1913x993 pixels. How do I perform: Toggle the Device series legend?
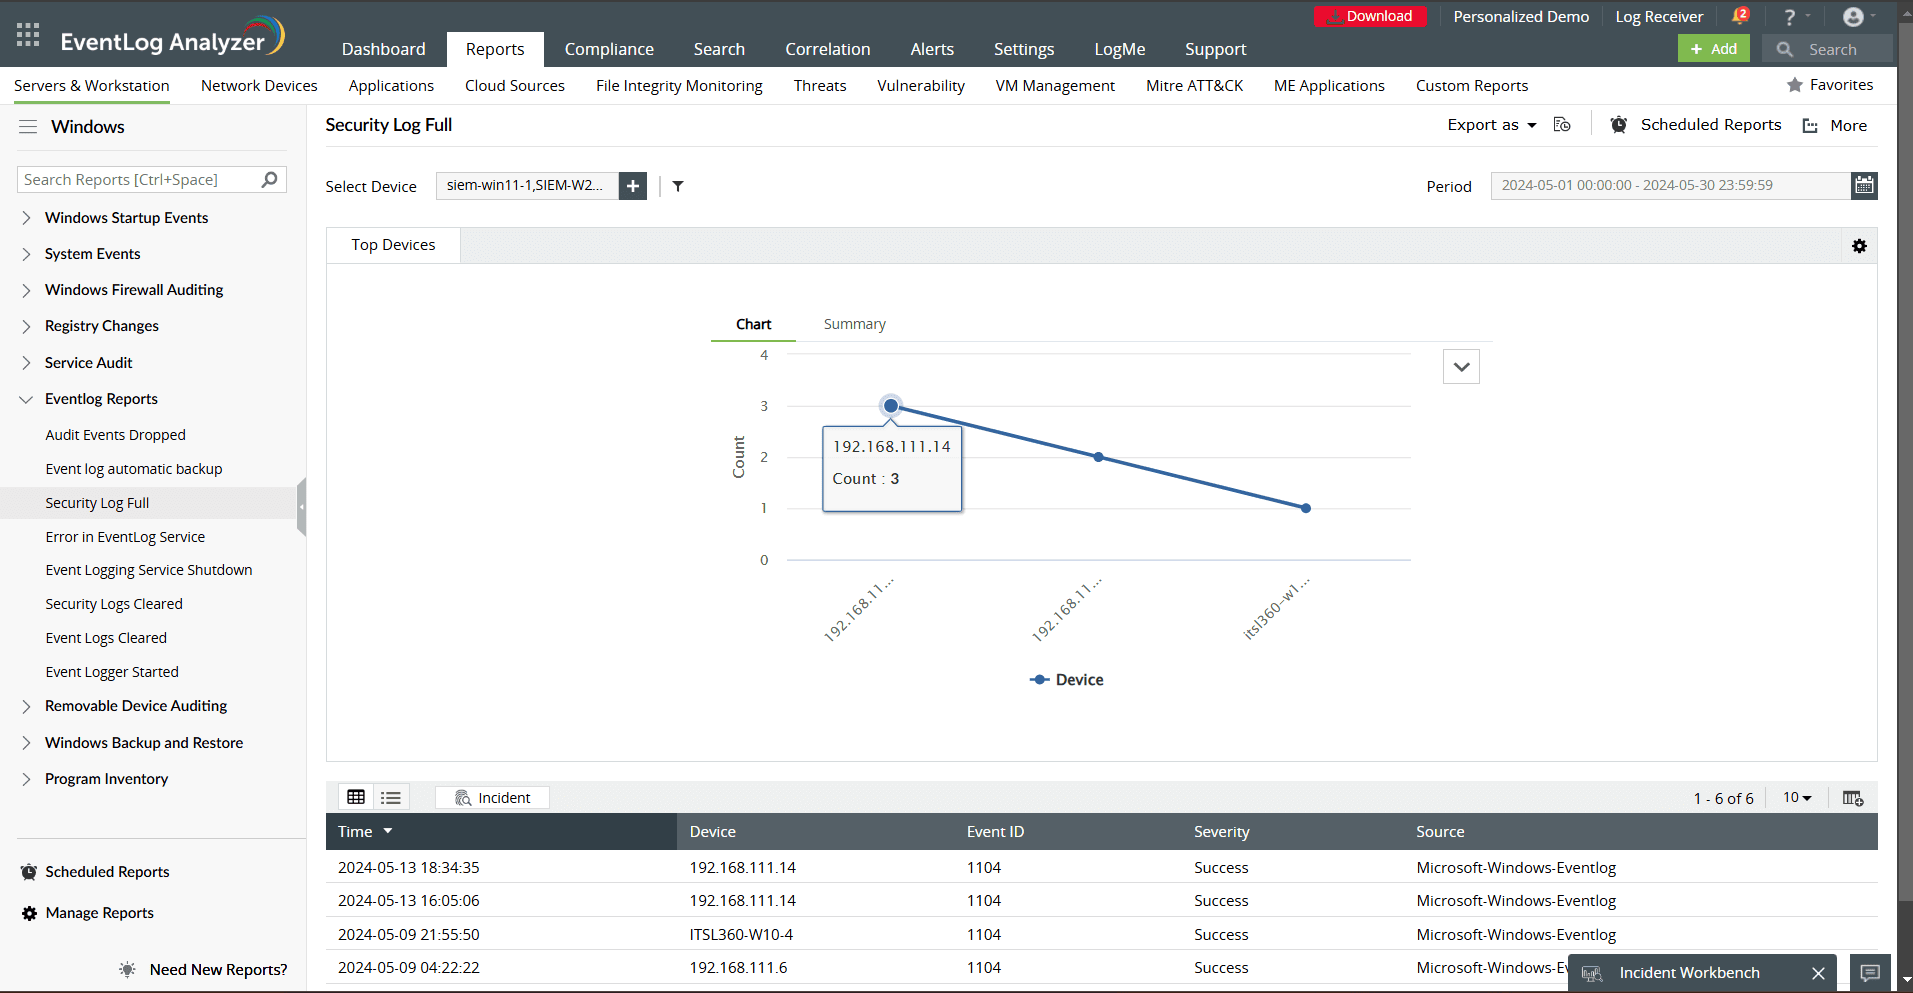pos(1067,680)
